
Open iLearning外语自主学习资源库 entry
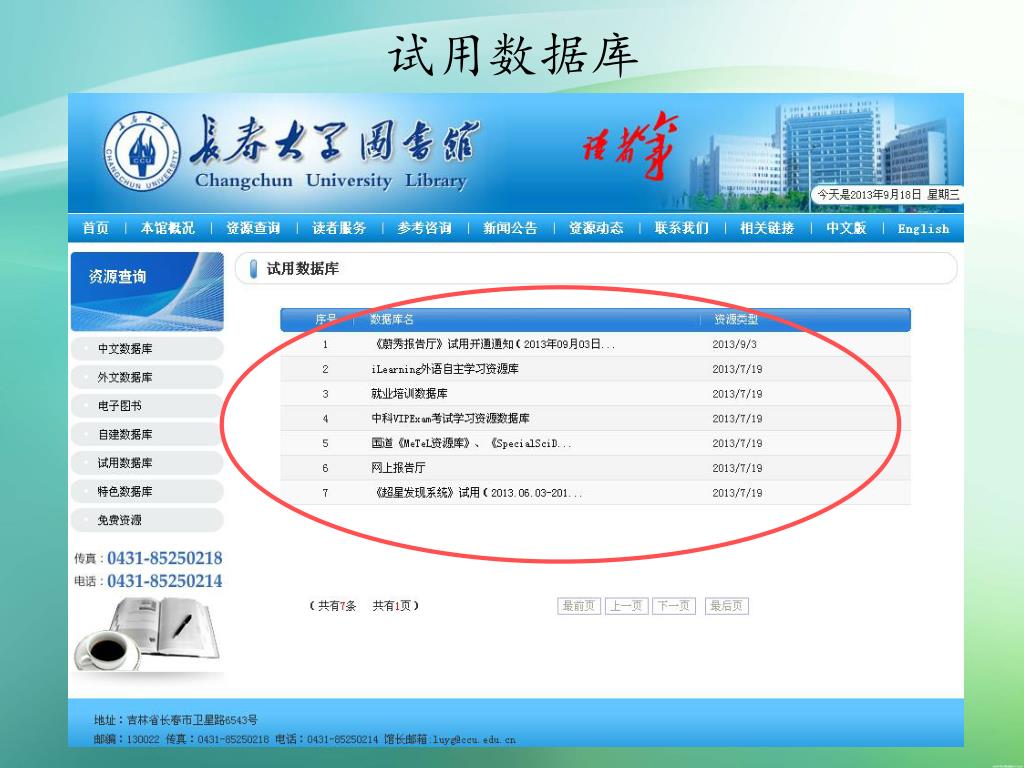(x=445, y=369)
